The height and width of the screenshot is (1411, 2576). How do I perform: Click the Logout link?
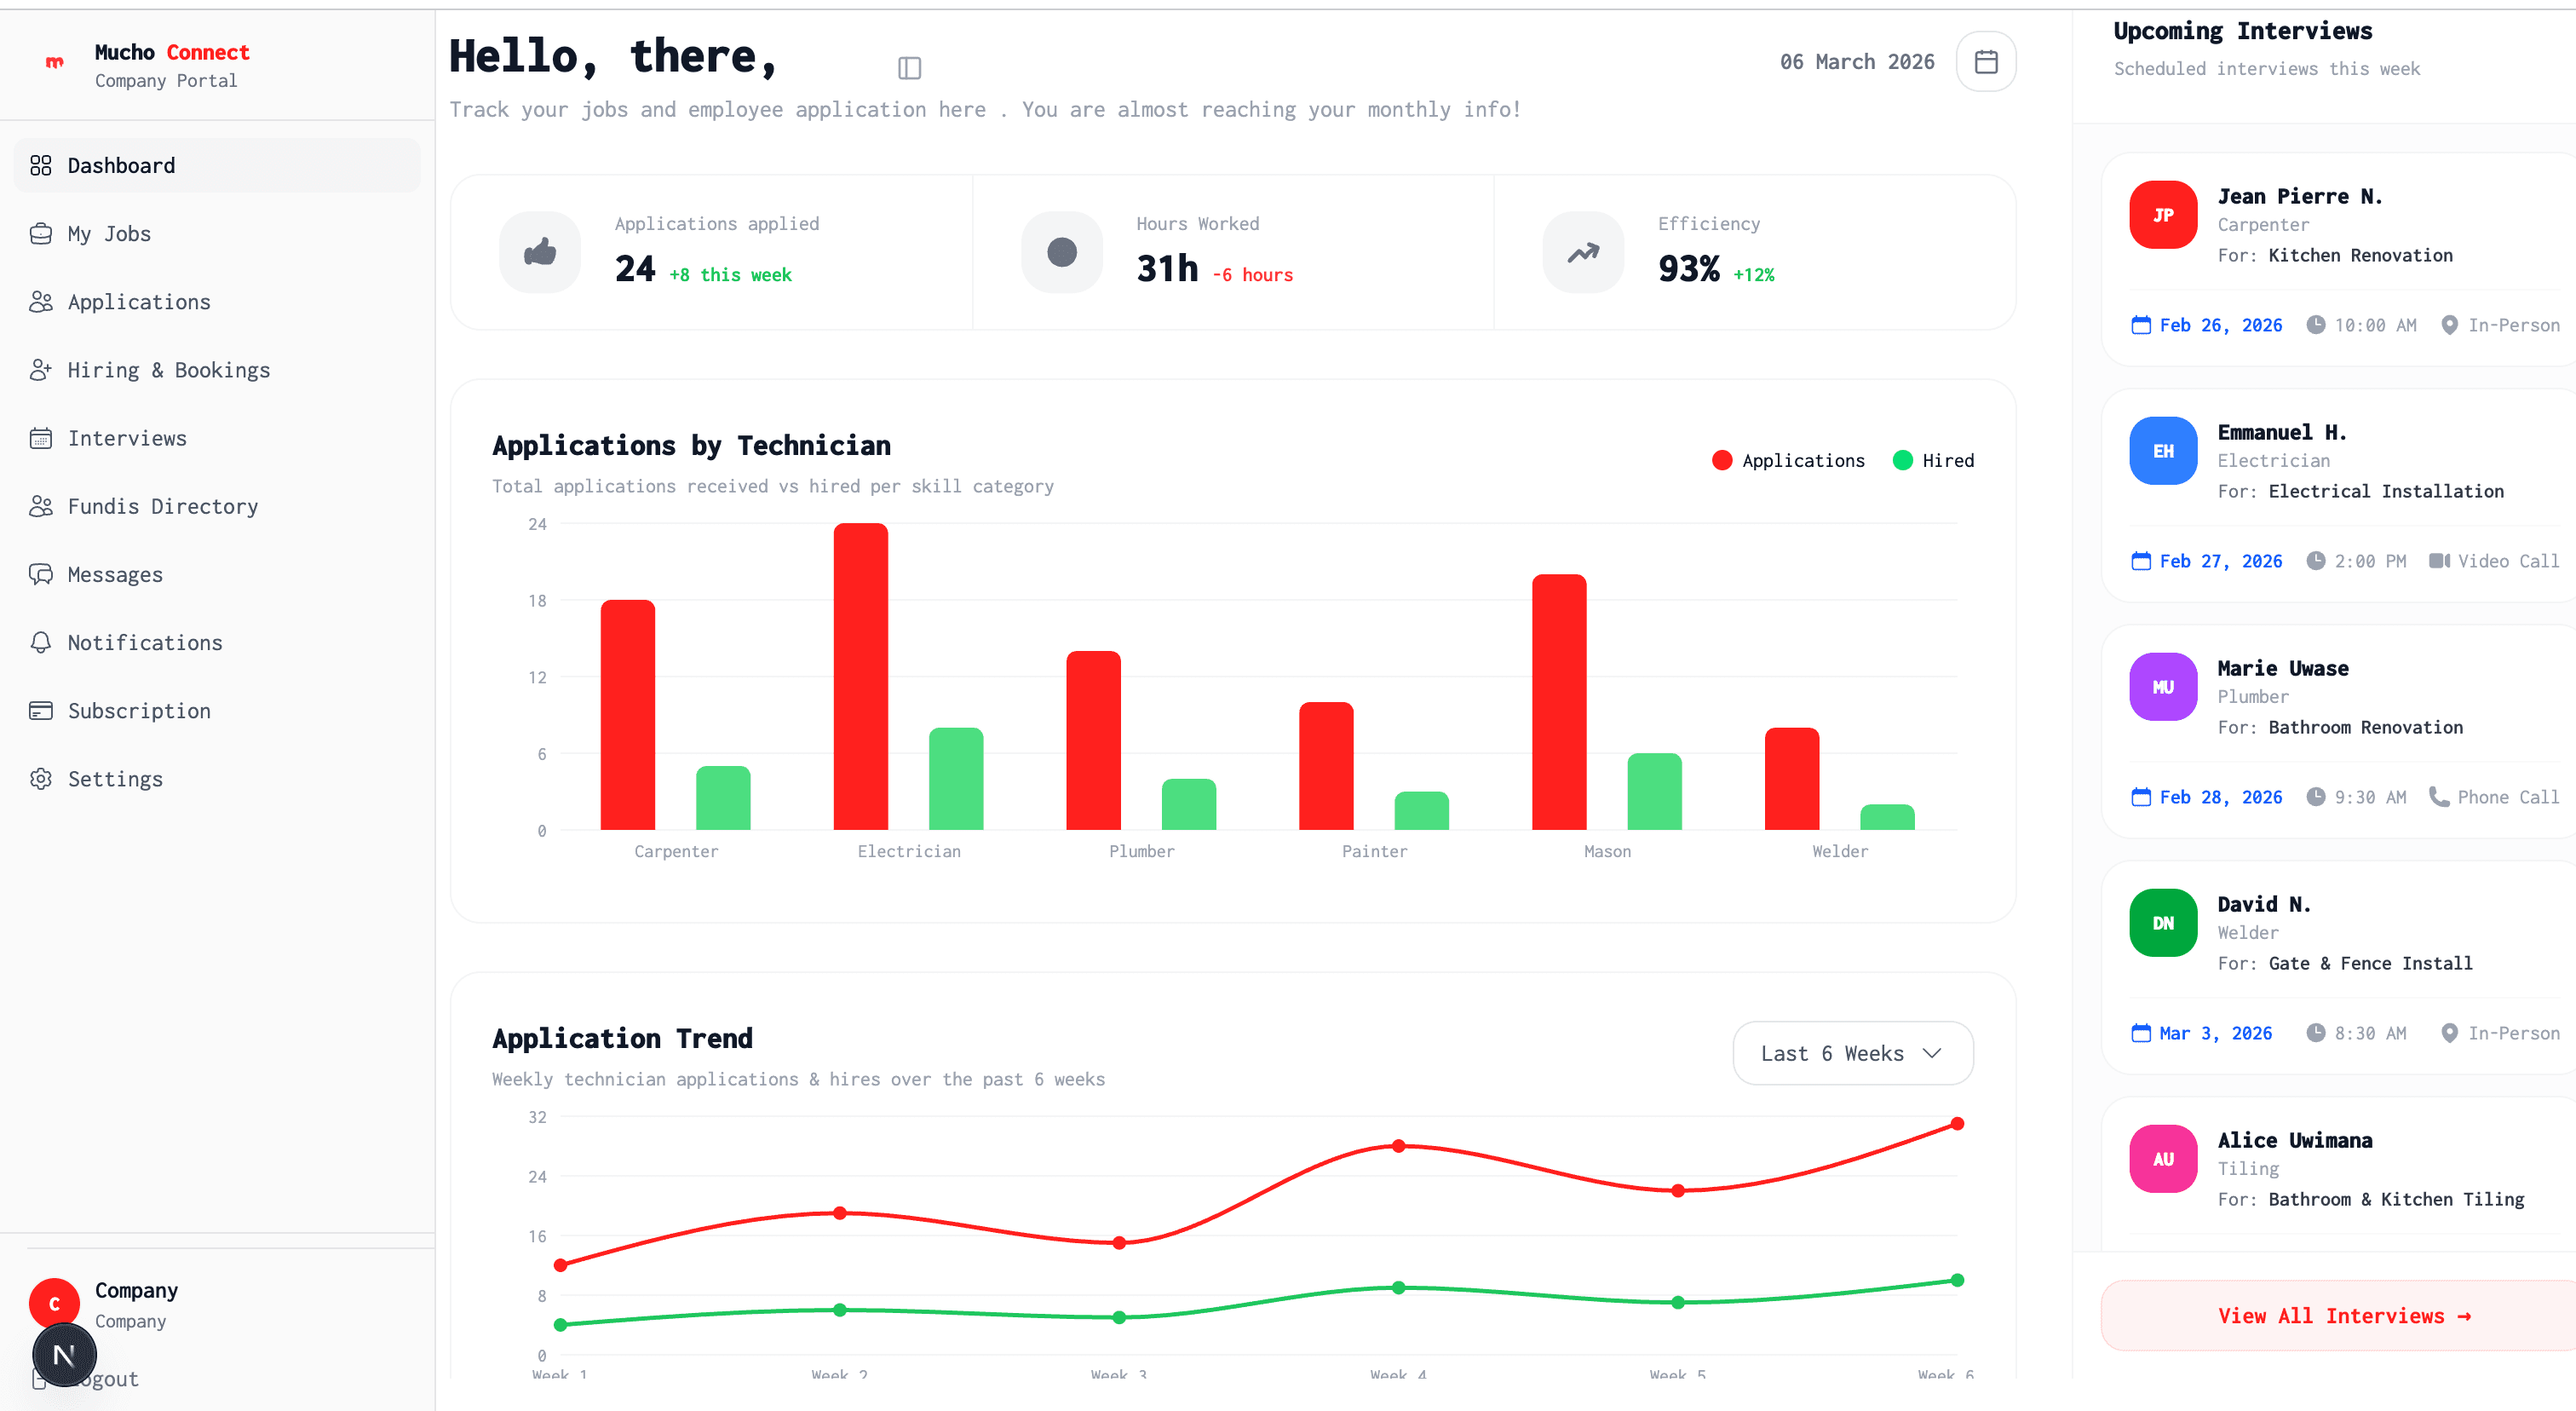103,1378
